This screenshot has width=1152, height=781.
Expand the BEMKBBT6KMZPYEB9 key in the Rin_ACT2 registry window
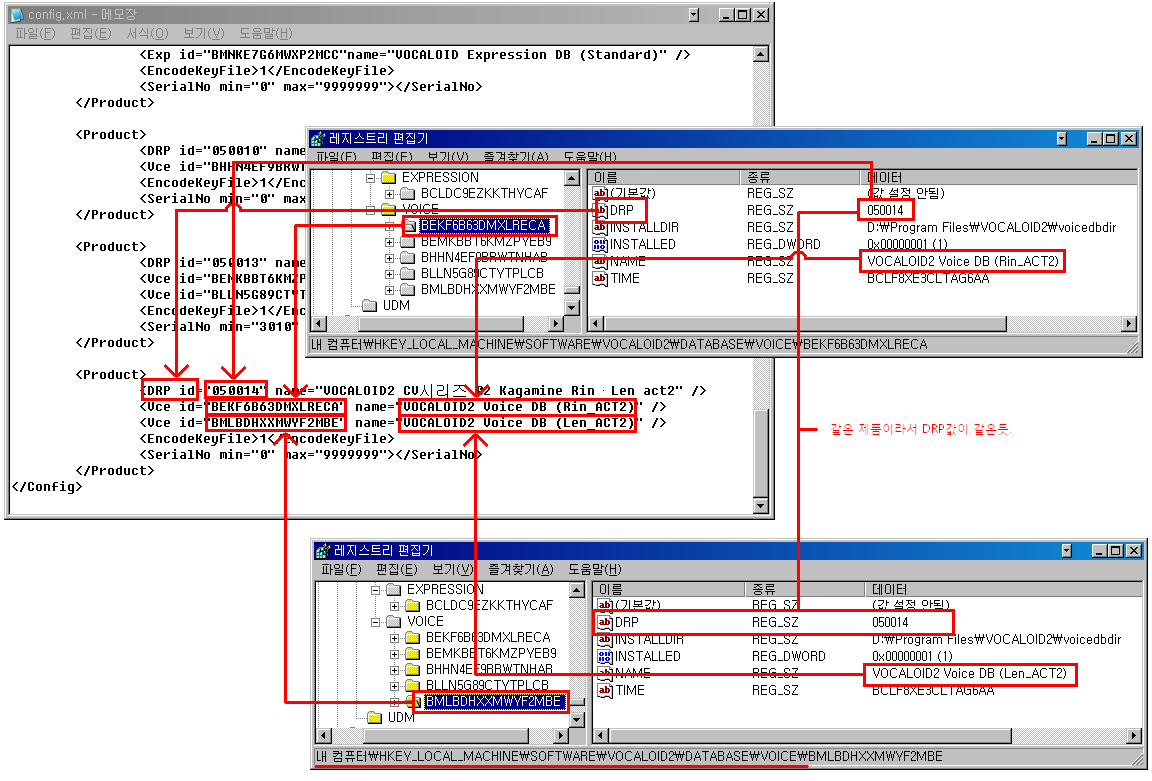390,242
